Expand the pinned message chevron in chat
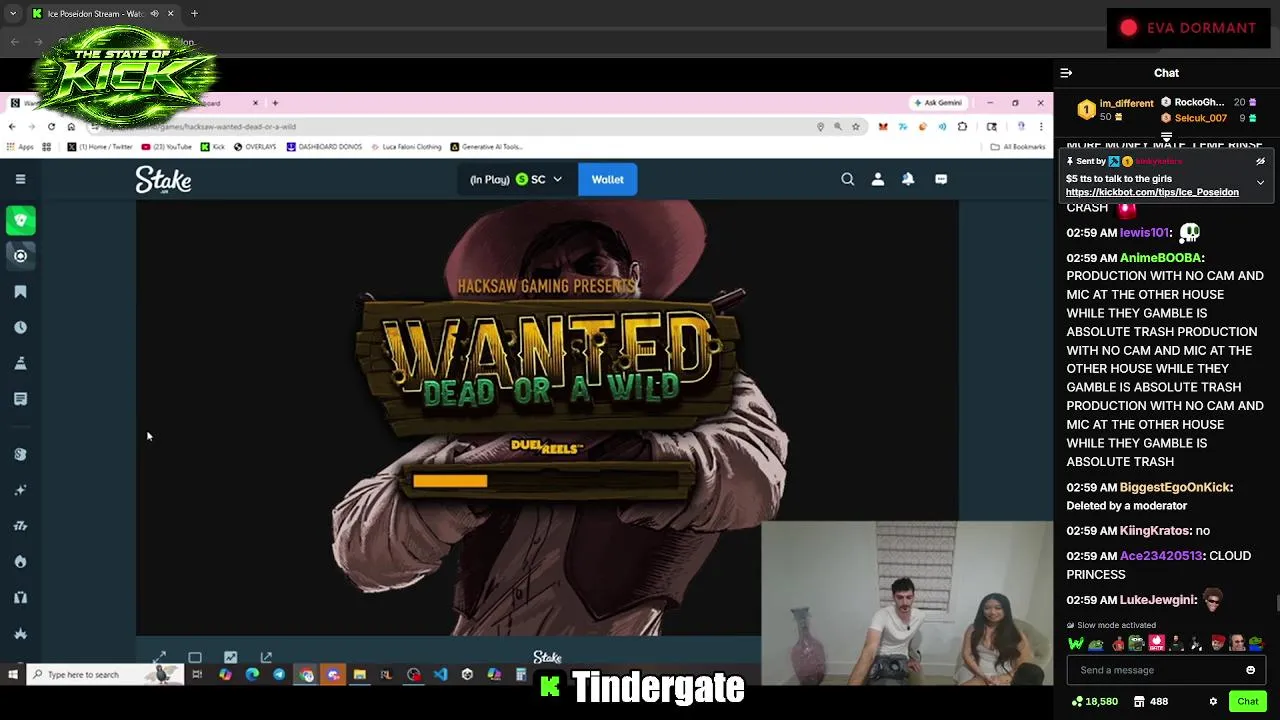Screen dimensions: 1280x720 (1260, 183)
